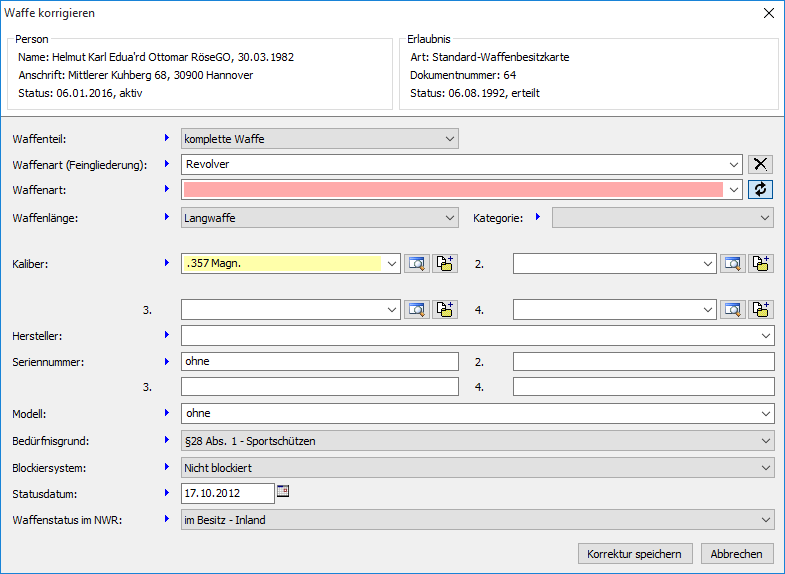
Task: Click the clear X icon beside Waffenart (Feingliederung)
Action: pyautogui.click(x=761, y=164)
